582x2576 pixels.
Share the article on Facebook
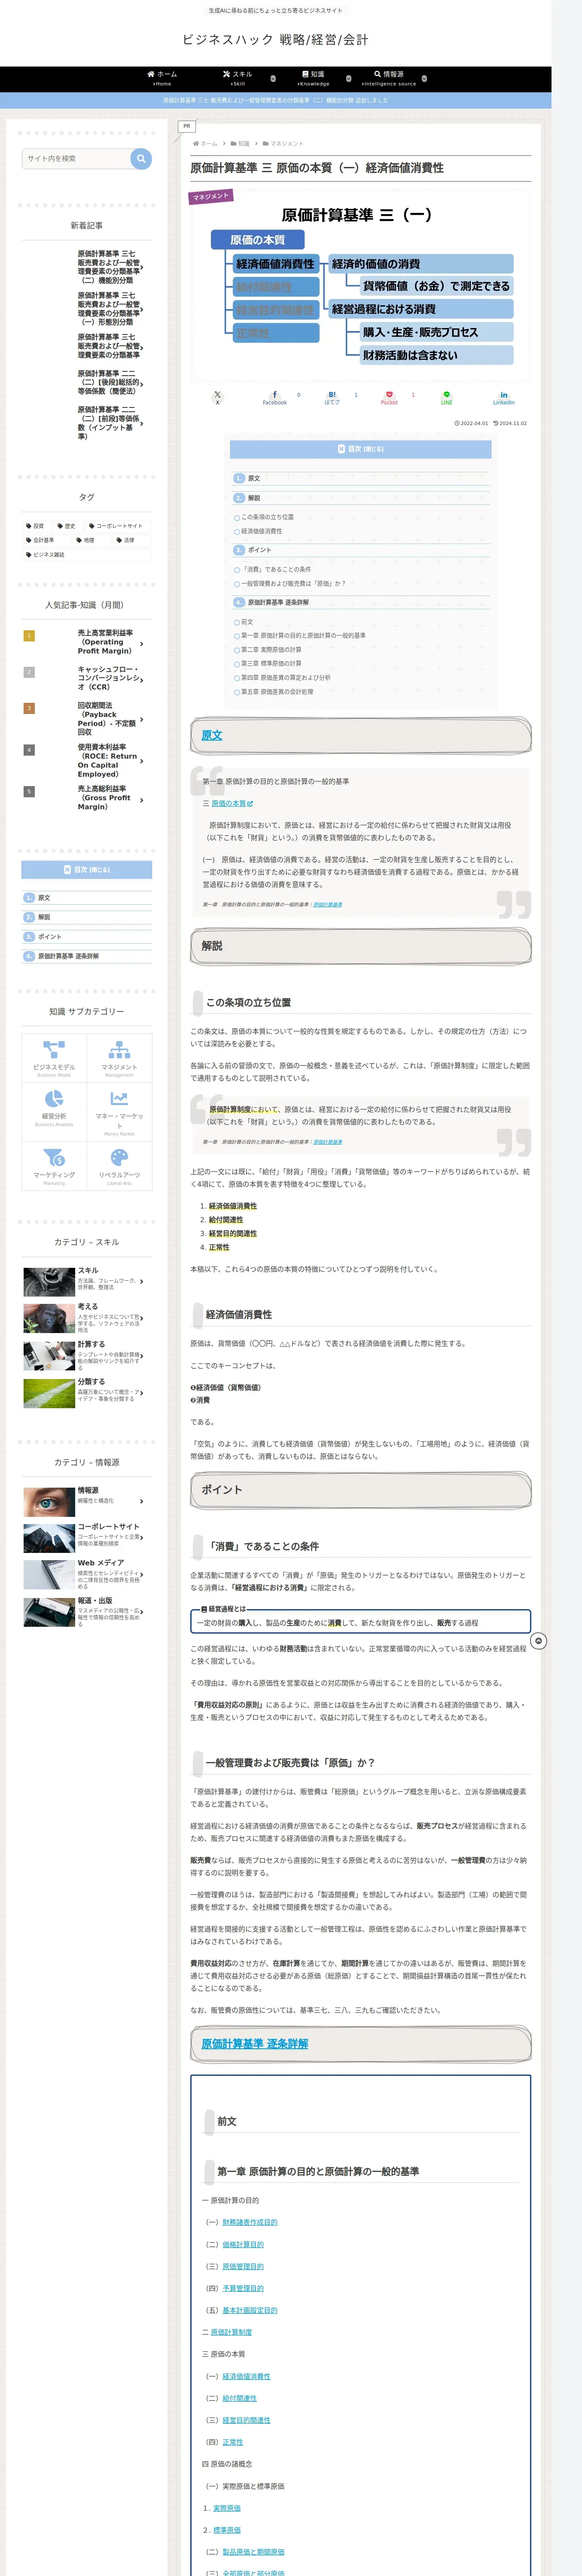coord(275,398)
